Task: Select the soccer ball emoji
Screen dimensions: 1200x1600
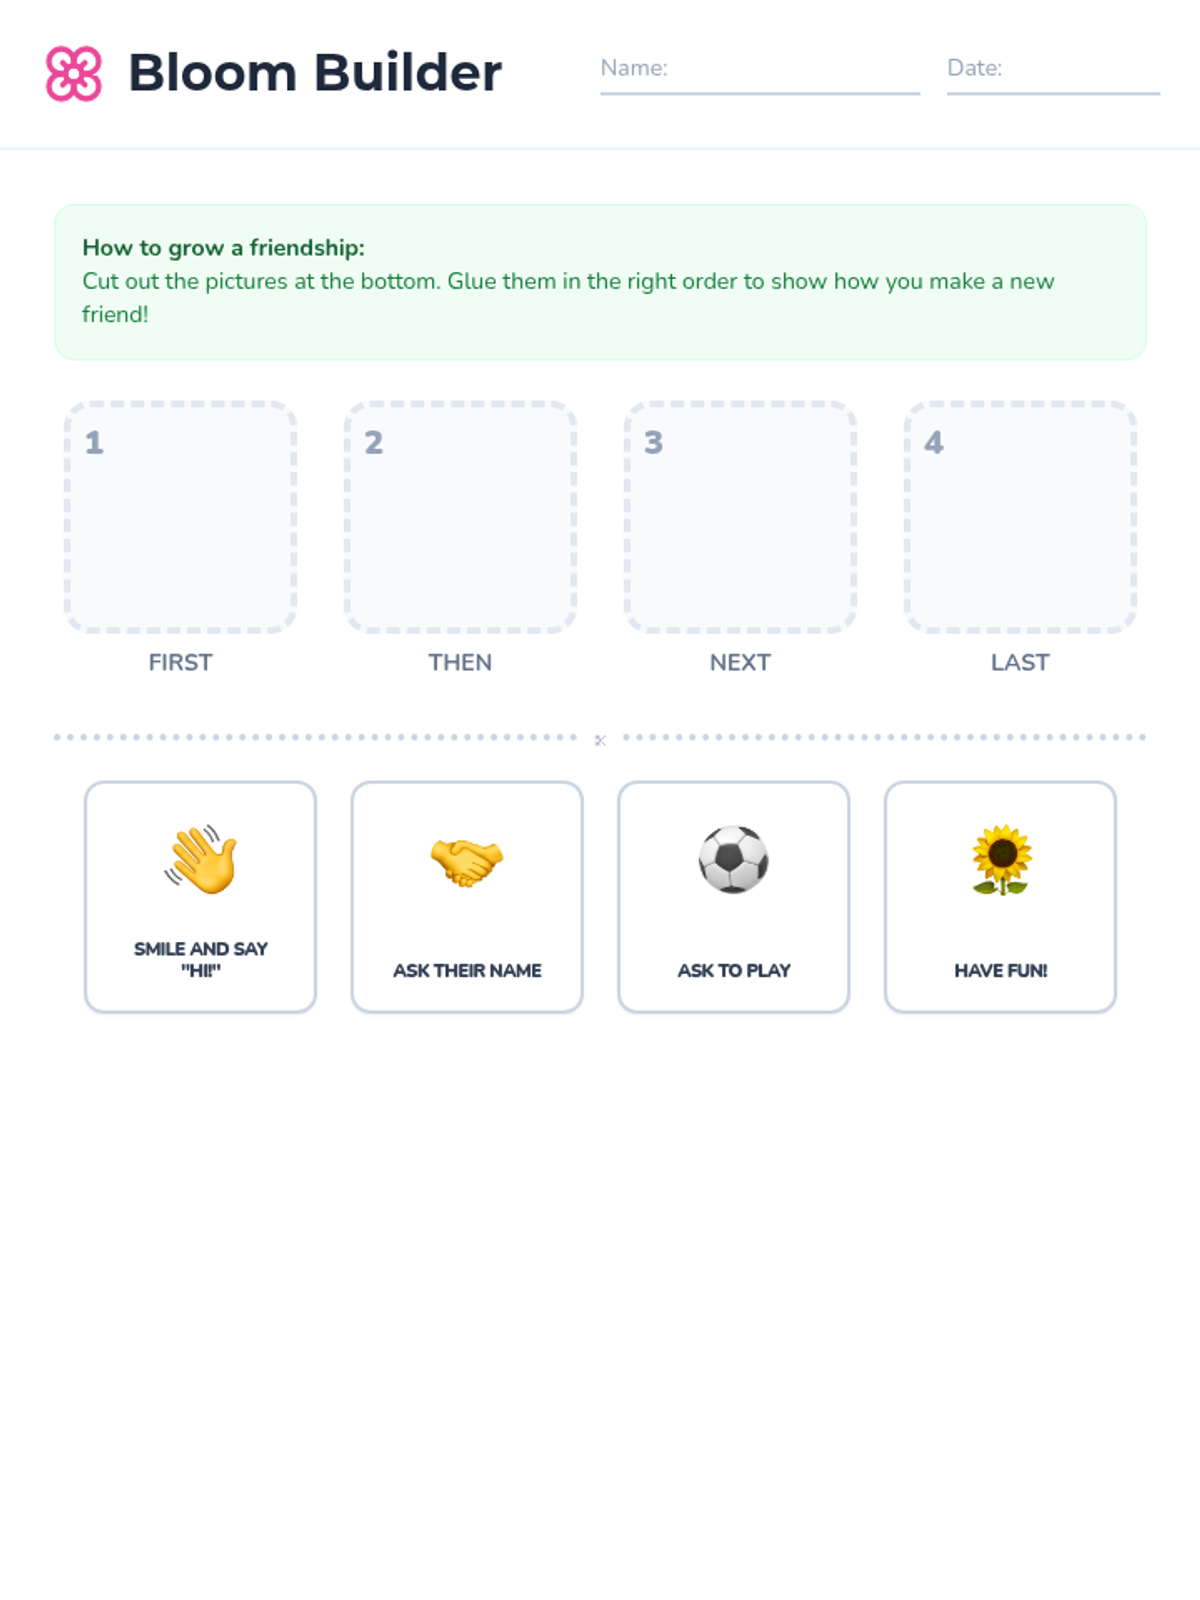Action: point(734,859)
